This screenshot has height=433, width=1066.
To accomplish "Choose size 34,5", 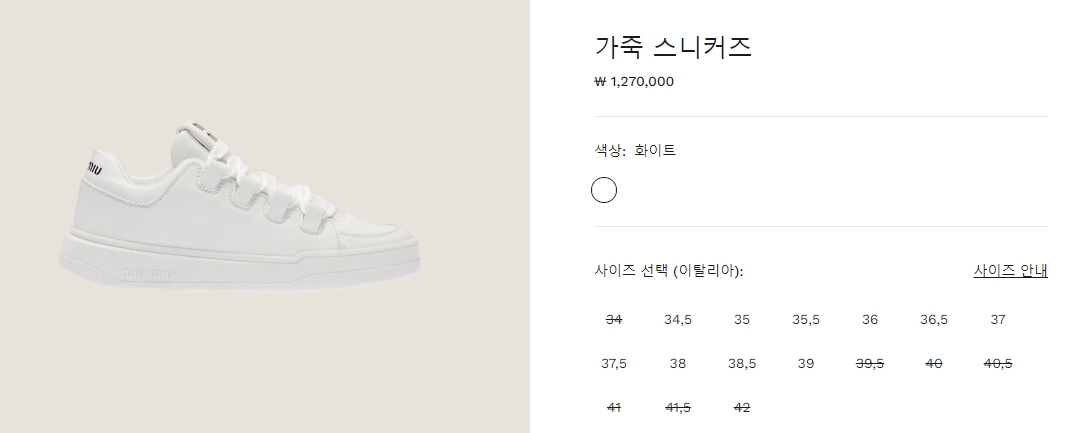I will point(678,320).
